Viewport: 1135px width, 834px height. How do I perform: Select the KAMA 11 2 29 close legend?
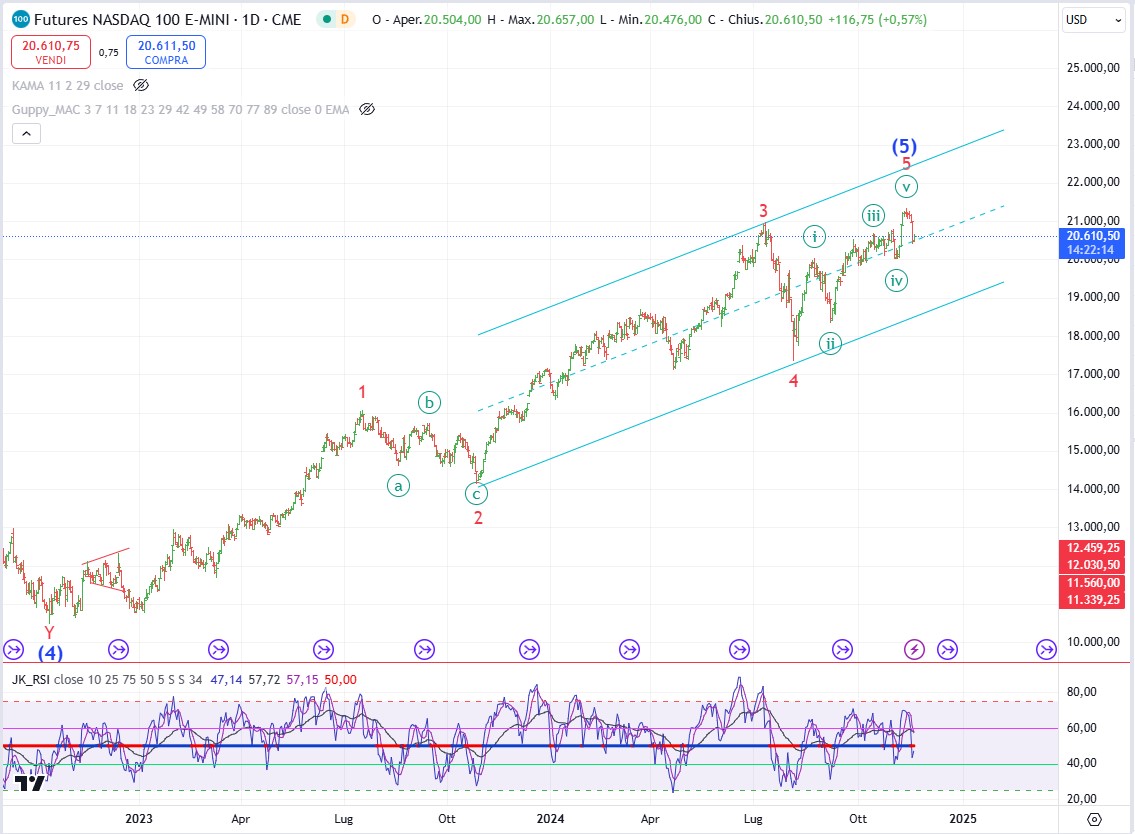pos(67,85)
